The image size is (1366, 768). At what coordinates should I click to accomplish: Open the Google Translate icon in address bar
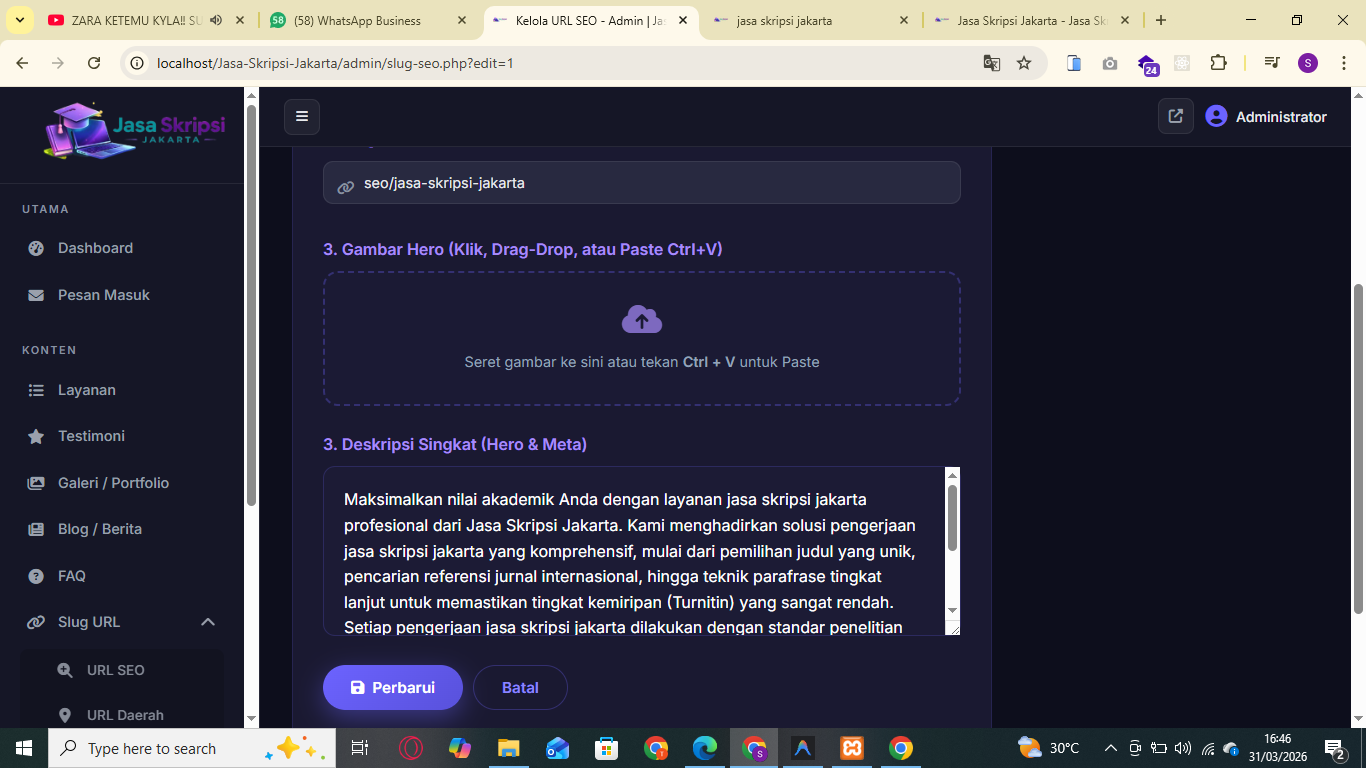[x=991, y=62]
